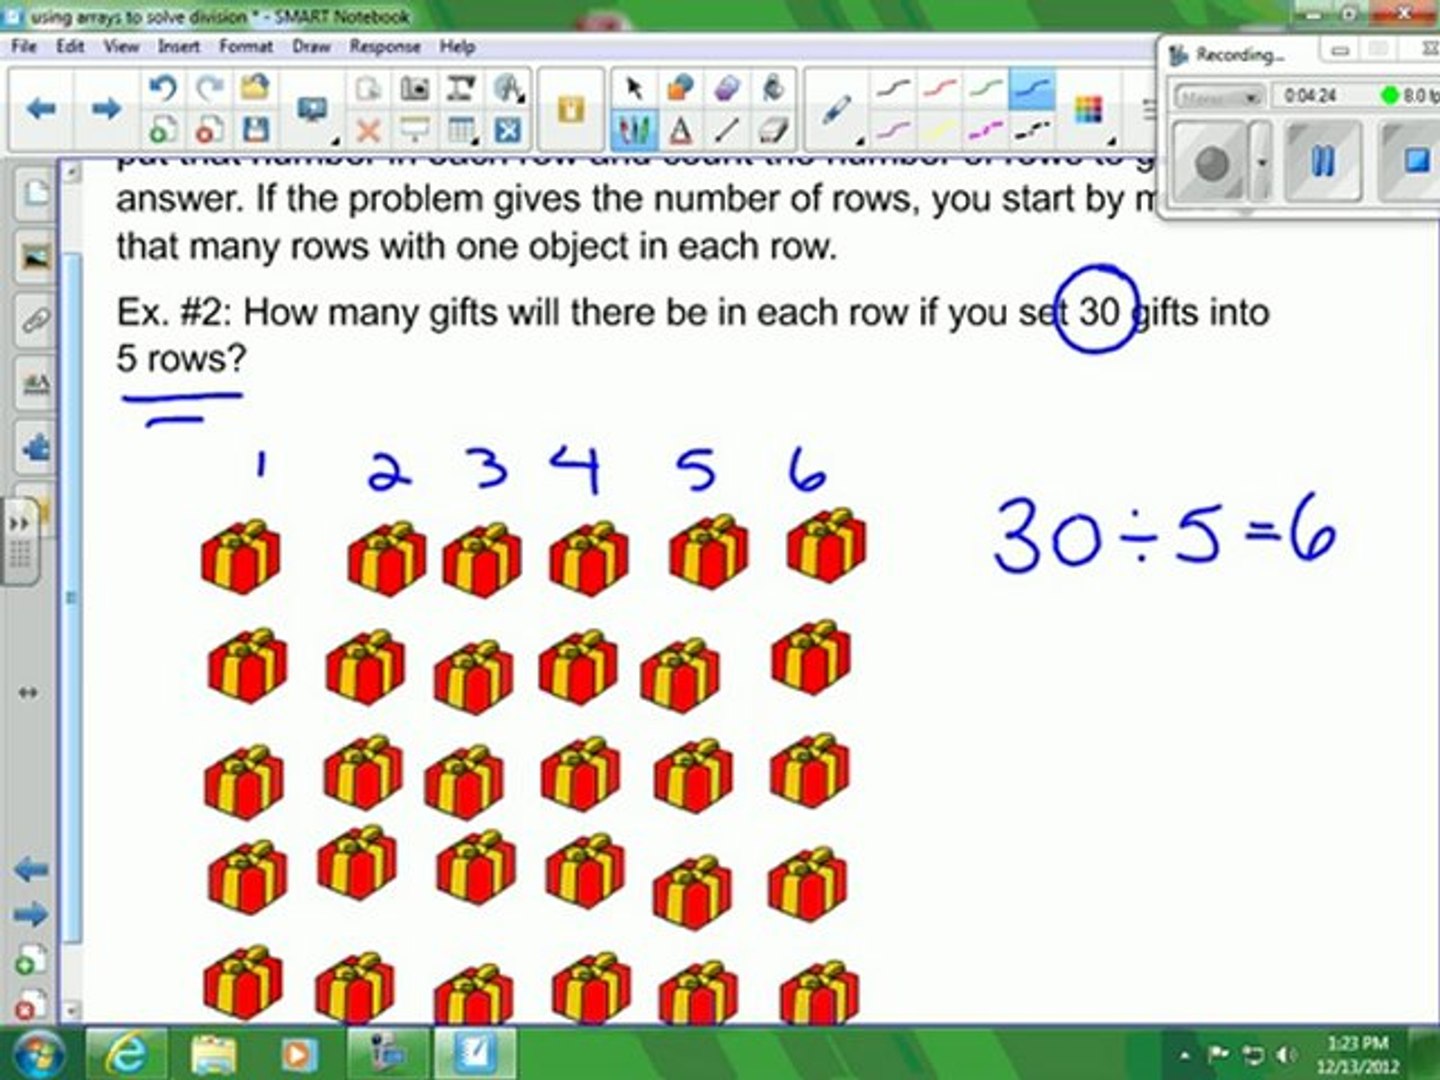Open a Notebook file

[256, 88]
